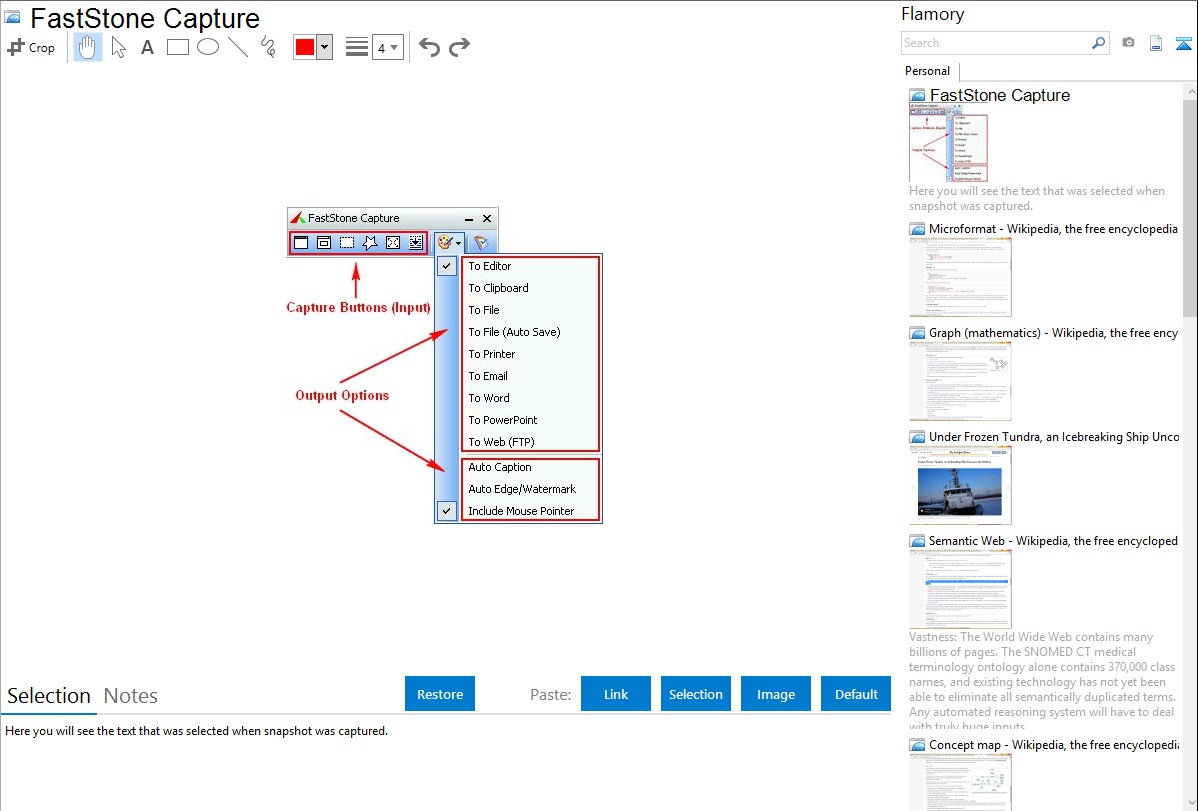
Task: Select the ellipse drawing tool
Action: point(208,47)
